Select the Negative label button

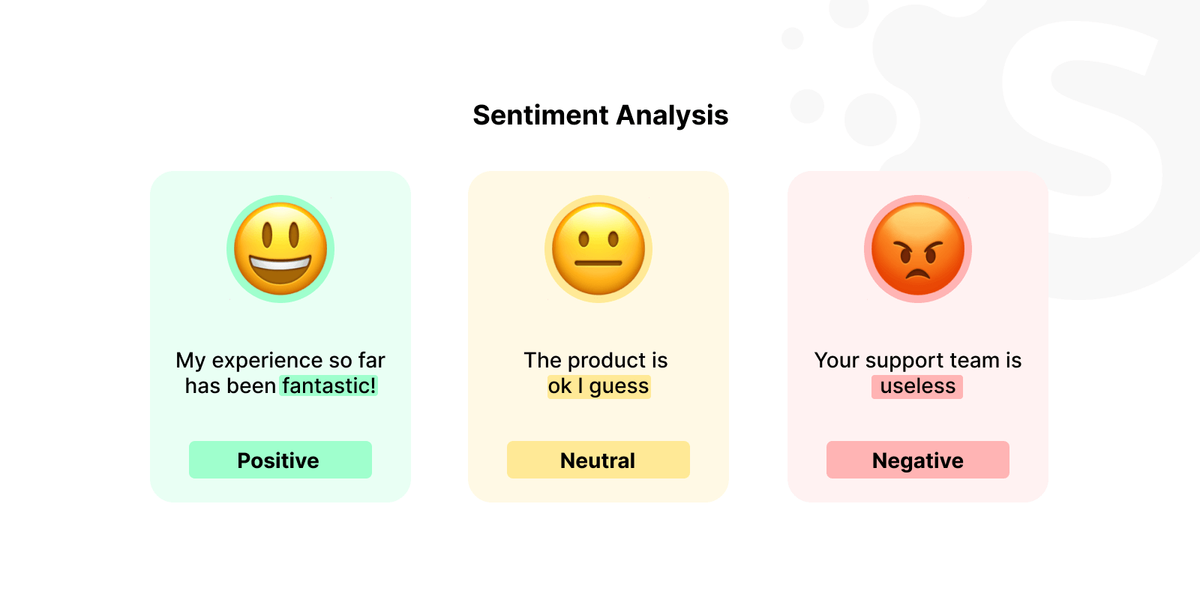point(917,460)
